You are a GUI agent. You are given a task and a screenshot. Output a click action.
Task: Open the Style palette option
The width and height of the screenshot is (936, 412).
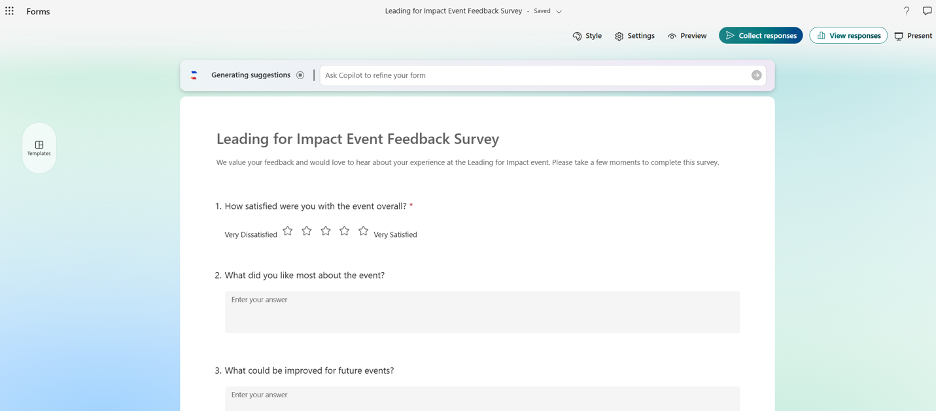(x=587, y=36)
